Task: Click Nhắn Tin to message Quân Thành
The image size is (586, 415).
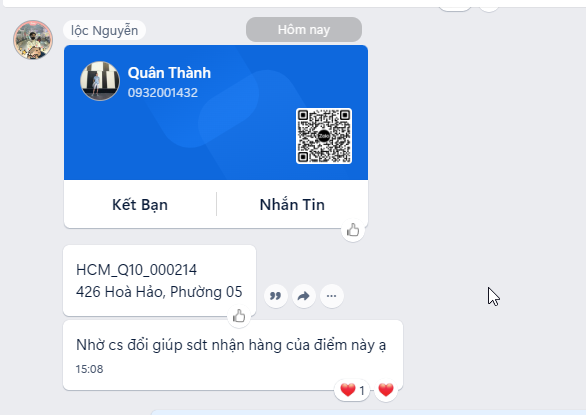Action: coord(292,205)
